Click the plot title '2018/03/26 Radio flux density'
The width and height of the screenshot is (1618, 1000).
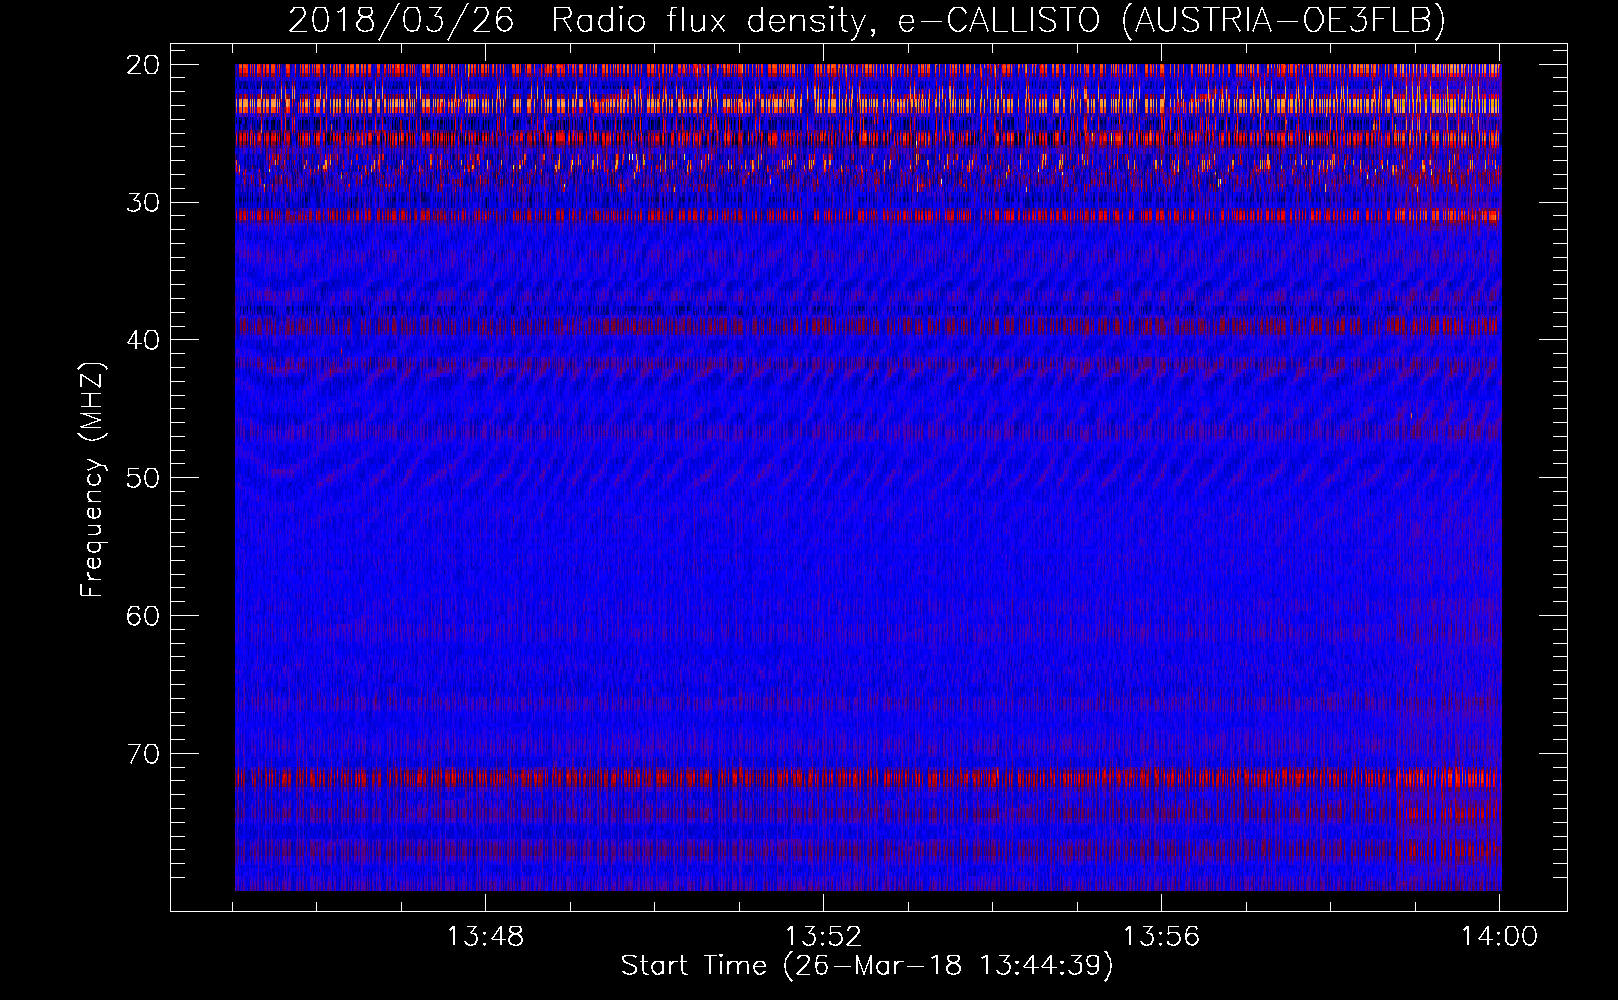pos(576,20)
